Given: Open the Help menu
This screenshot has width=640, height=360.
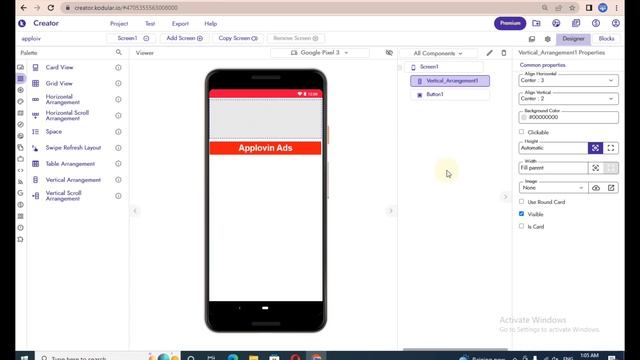Looking at the screenshot, I should [x=211, y=24].
